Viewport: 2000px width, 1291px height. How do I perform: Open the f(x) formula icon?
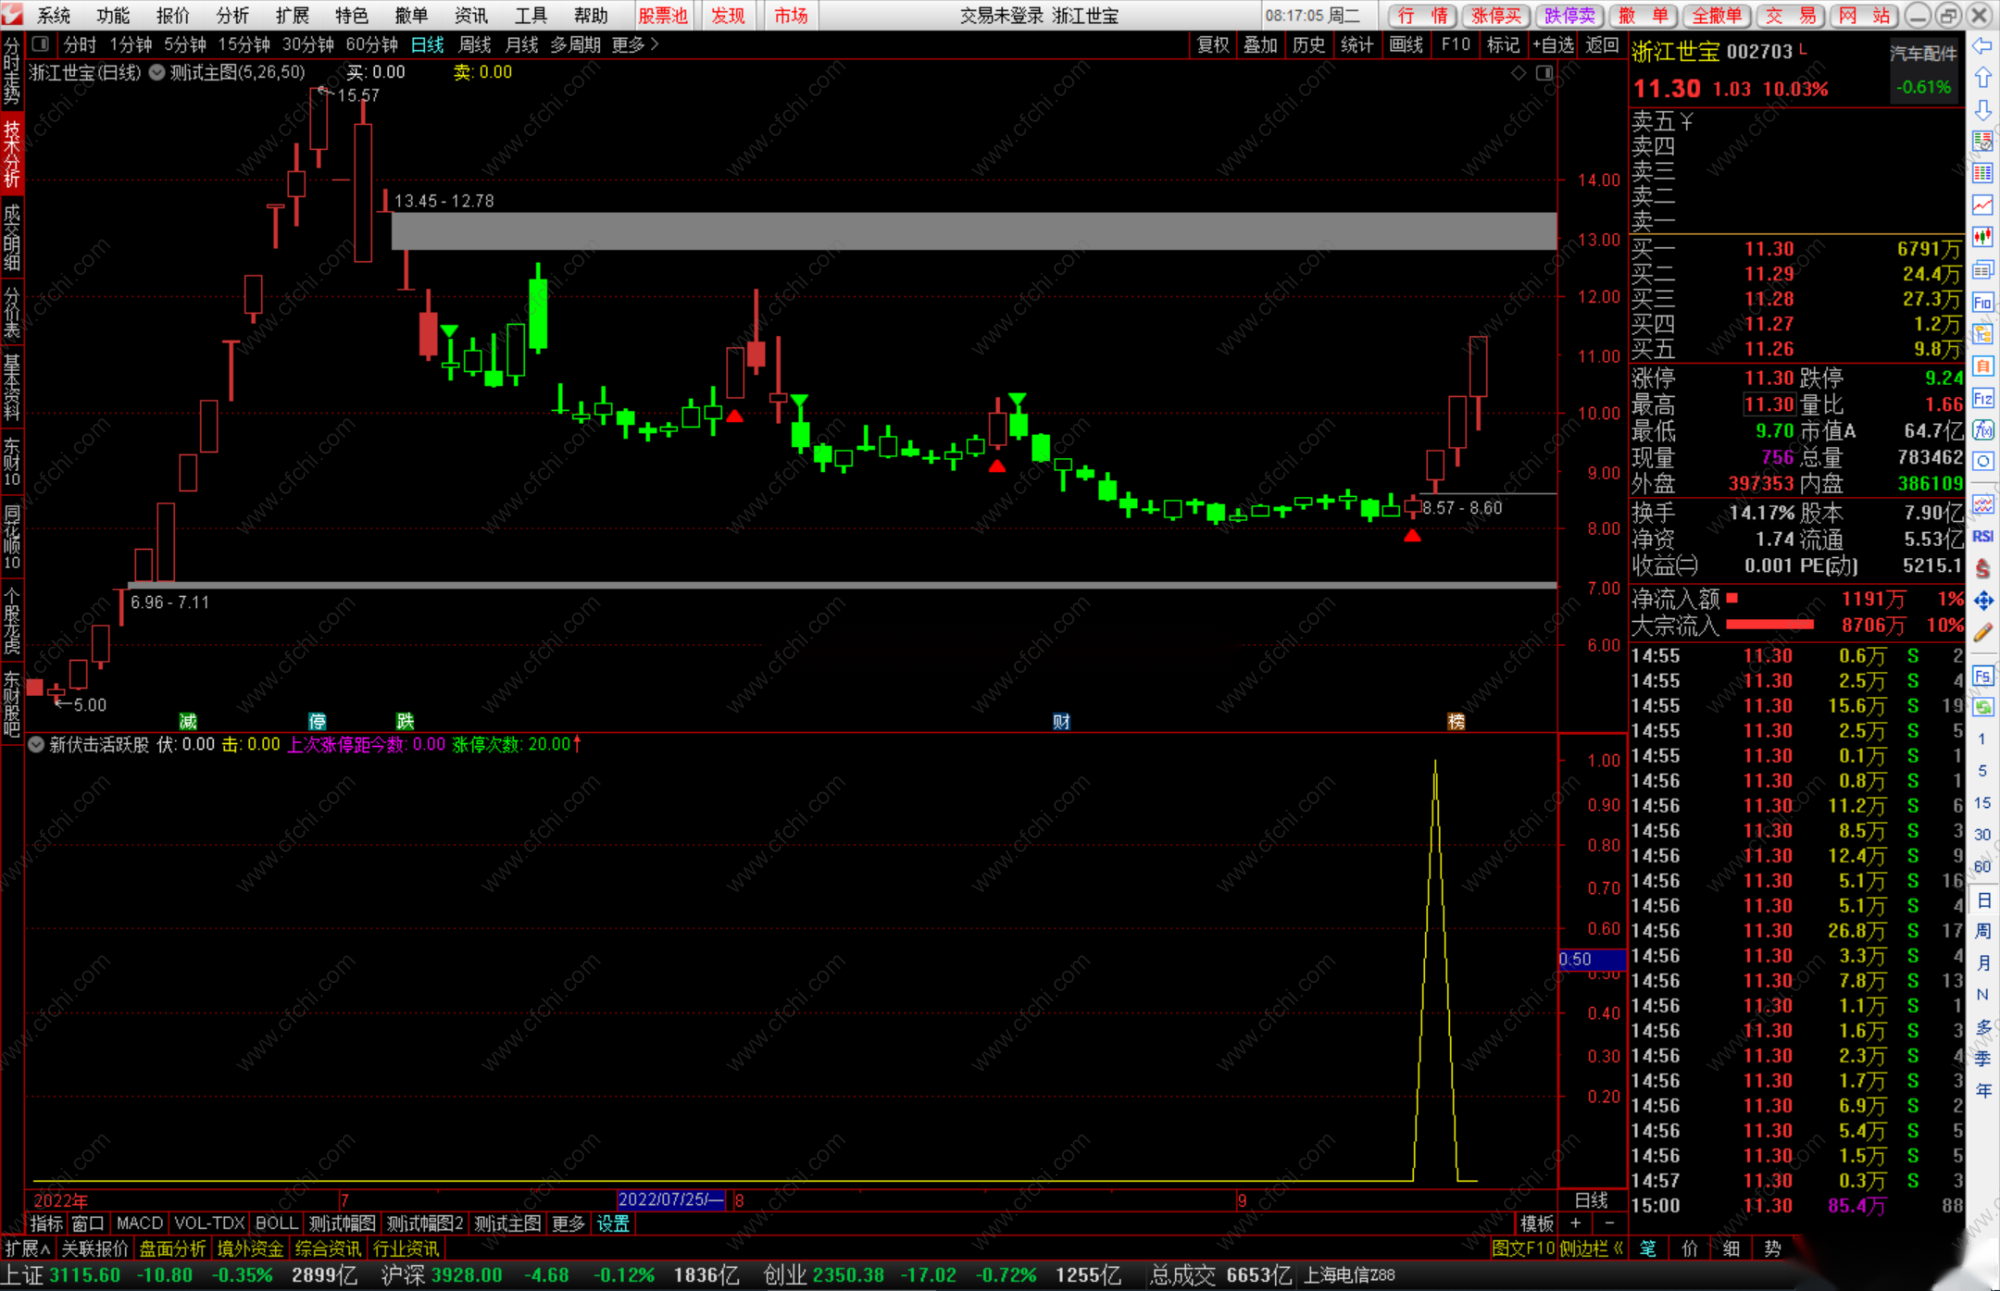pos(1982,430)
